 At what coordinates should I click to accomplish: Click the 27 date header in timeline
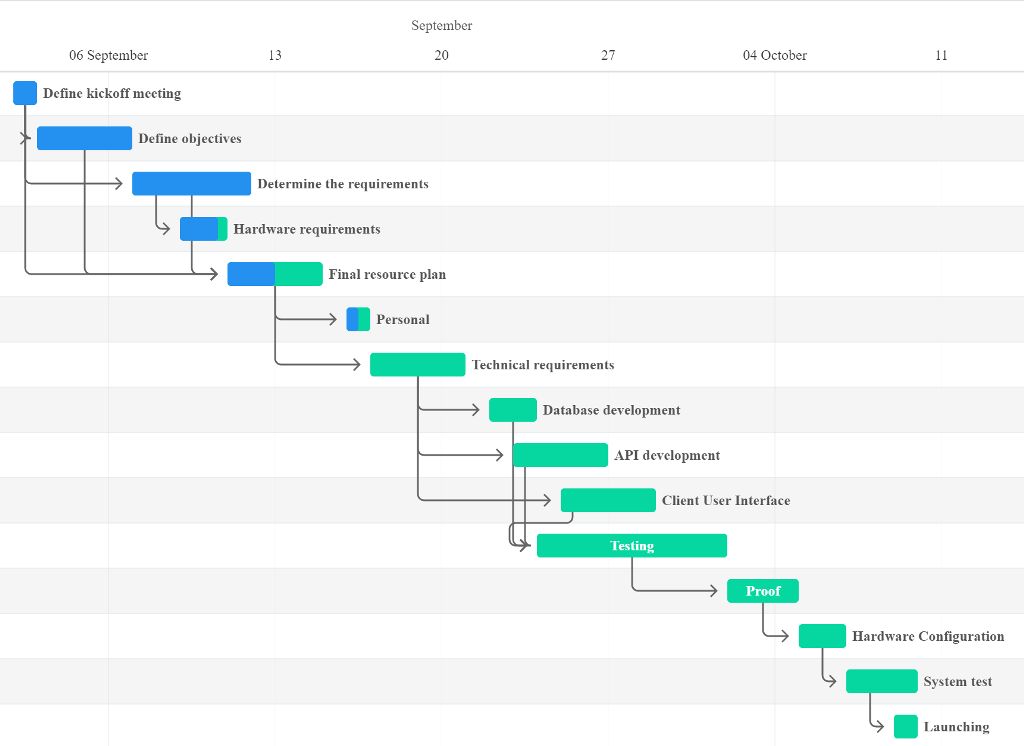[x=608, y=56]
